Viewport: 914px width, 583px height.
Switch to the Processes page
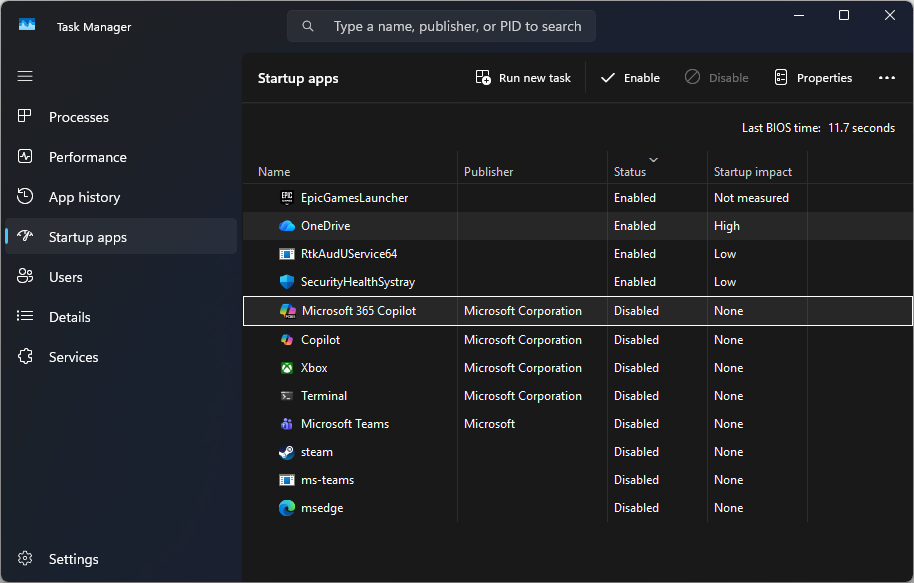click(x=78, y=117)
